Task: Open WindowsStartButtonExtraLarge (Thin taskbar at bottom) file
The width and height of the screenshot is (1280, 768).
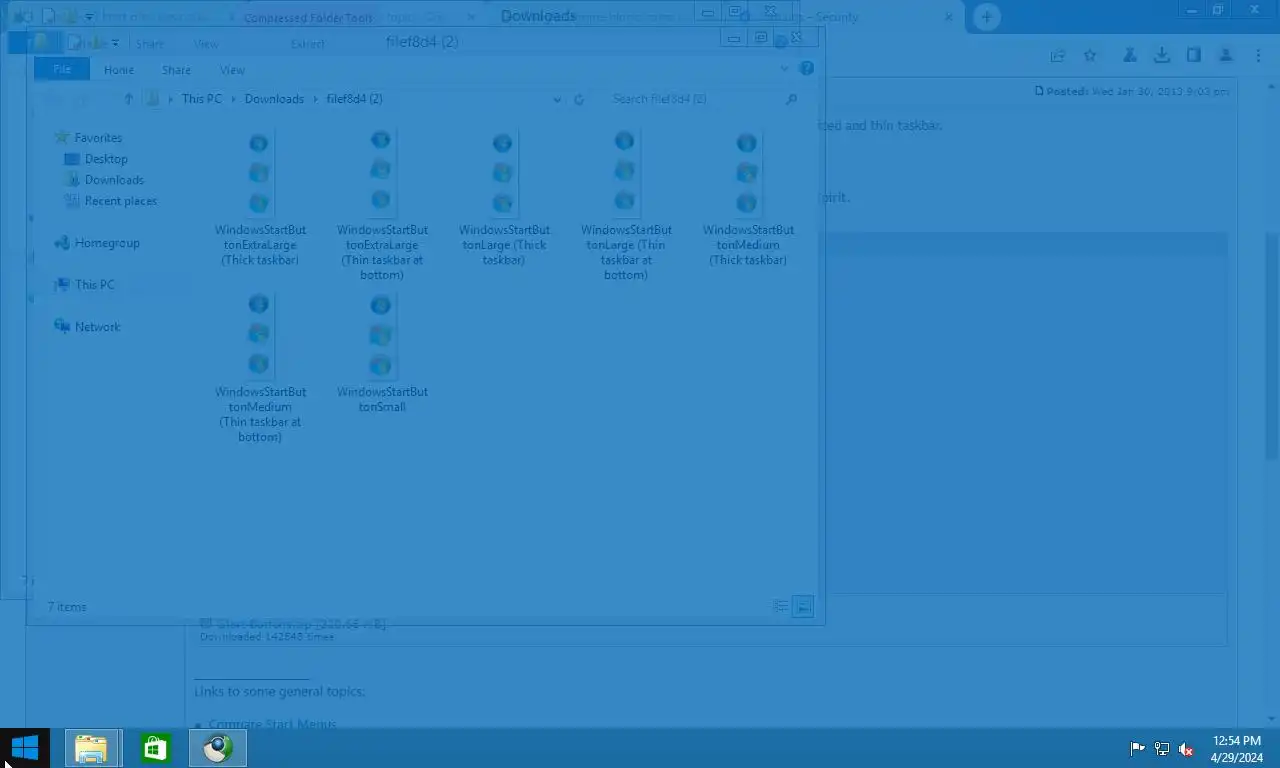Action: 382,206
